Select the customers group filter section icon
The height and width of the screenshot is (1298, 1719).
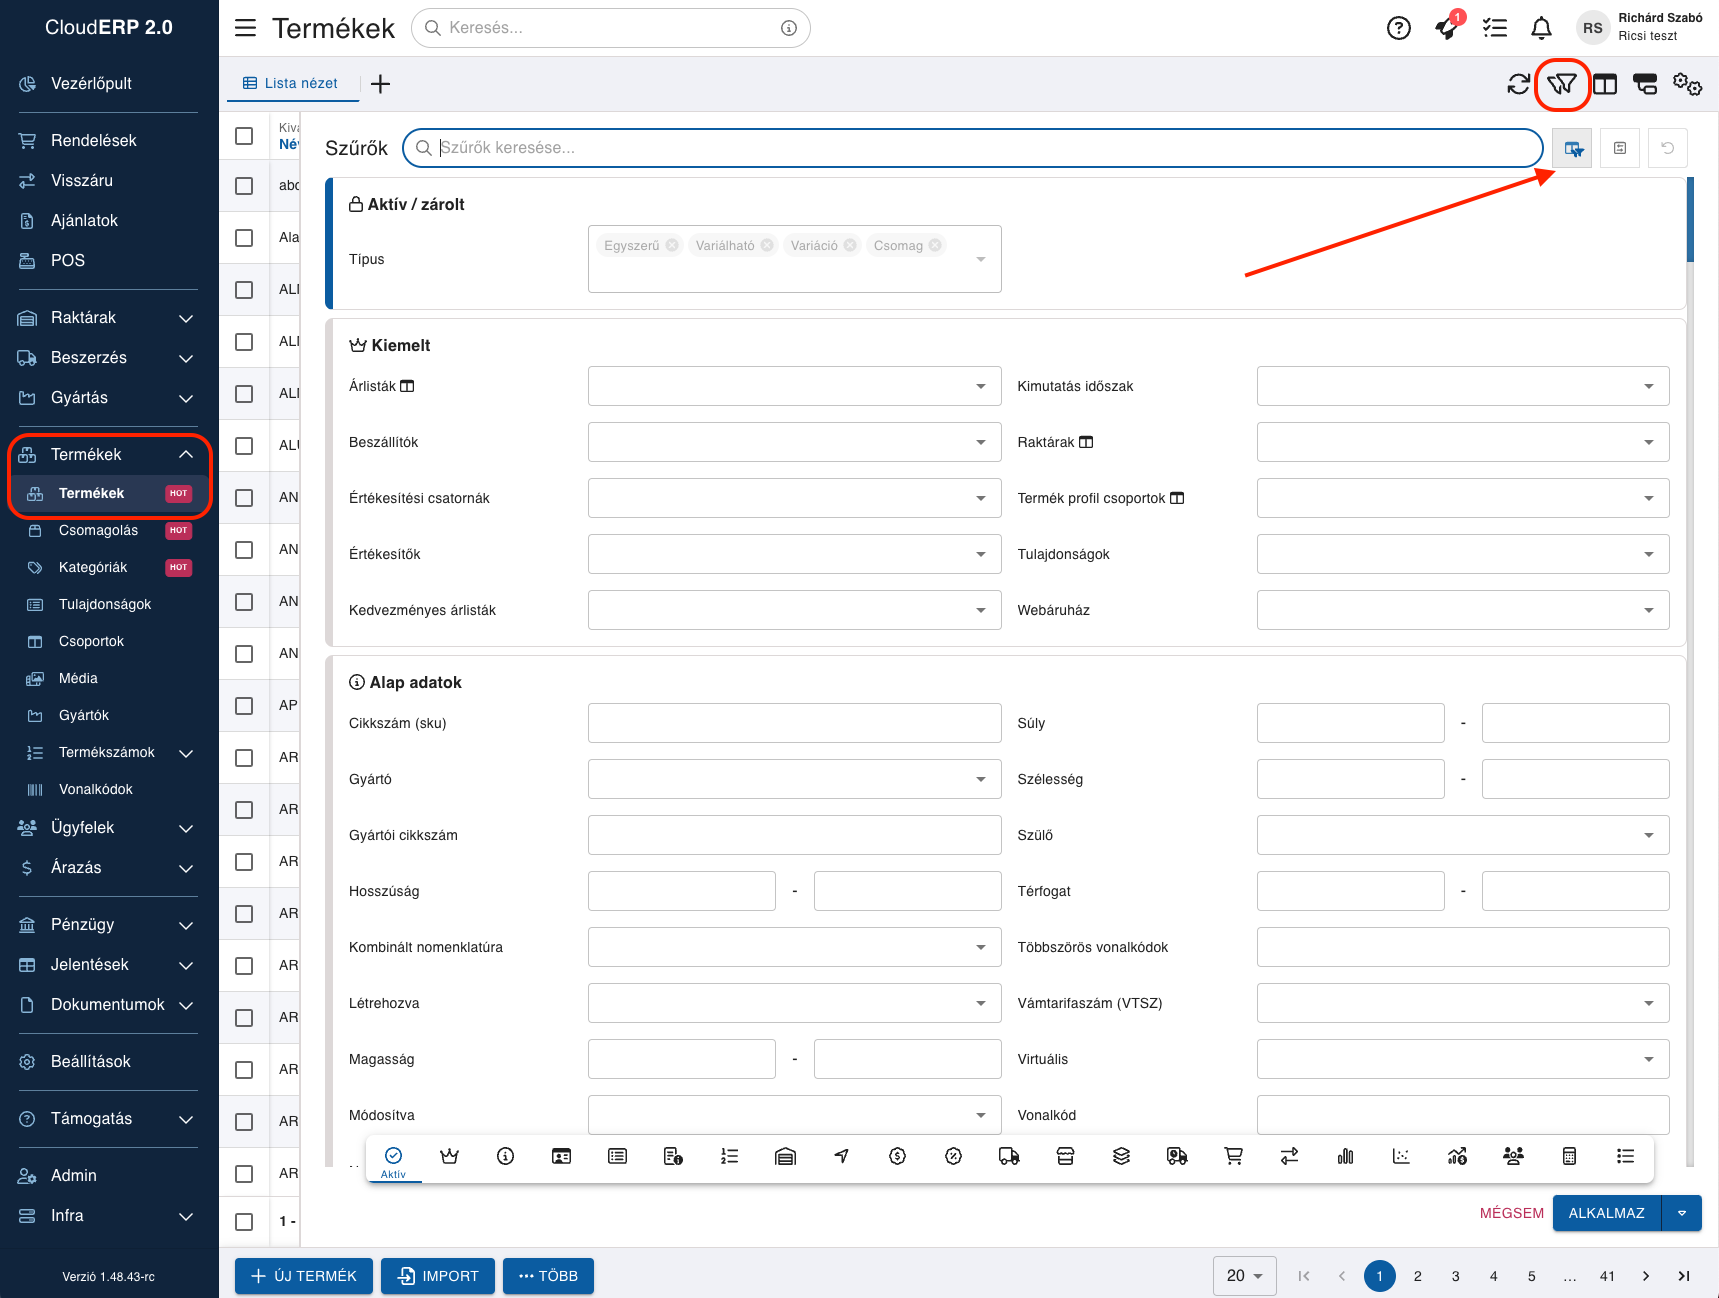pos(1514,1157)
